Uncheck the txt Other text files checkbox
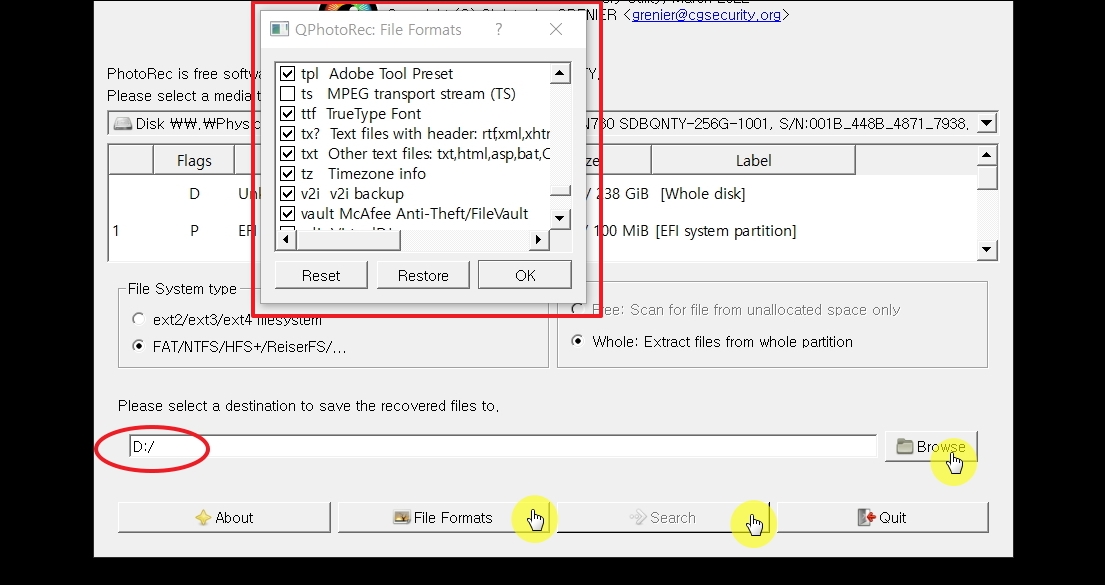This screenshot has height=585, width=1105. click(287, 154)
